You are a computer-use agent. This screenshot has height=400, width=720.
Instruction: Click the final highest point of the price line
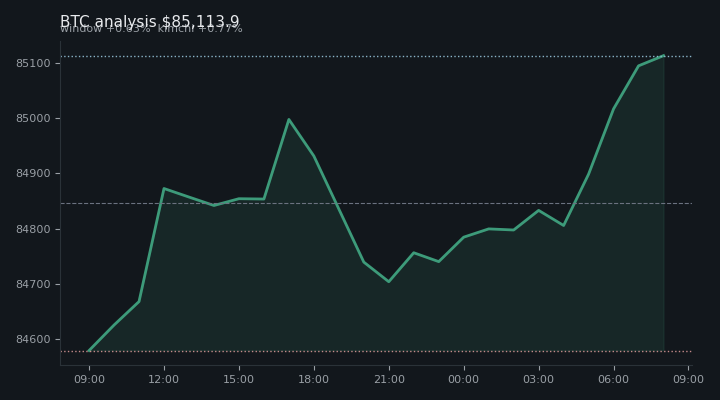point(664,56)
